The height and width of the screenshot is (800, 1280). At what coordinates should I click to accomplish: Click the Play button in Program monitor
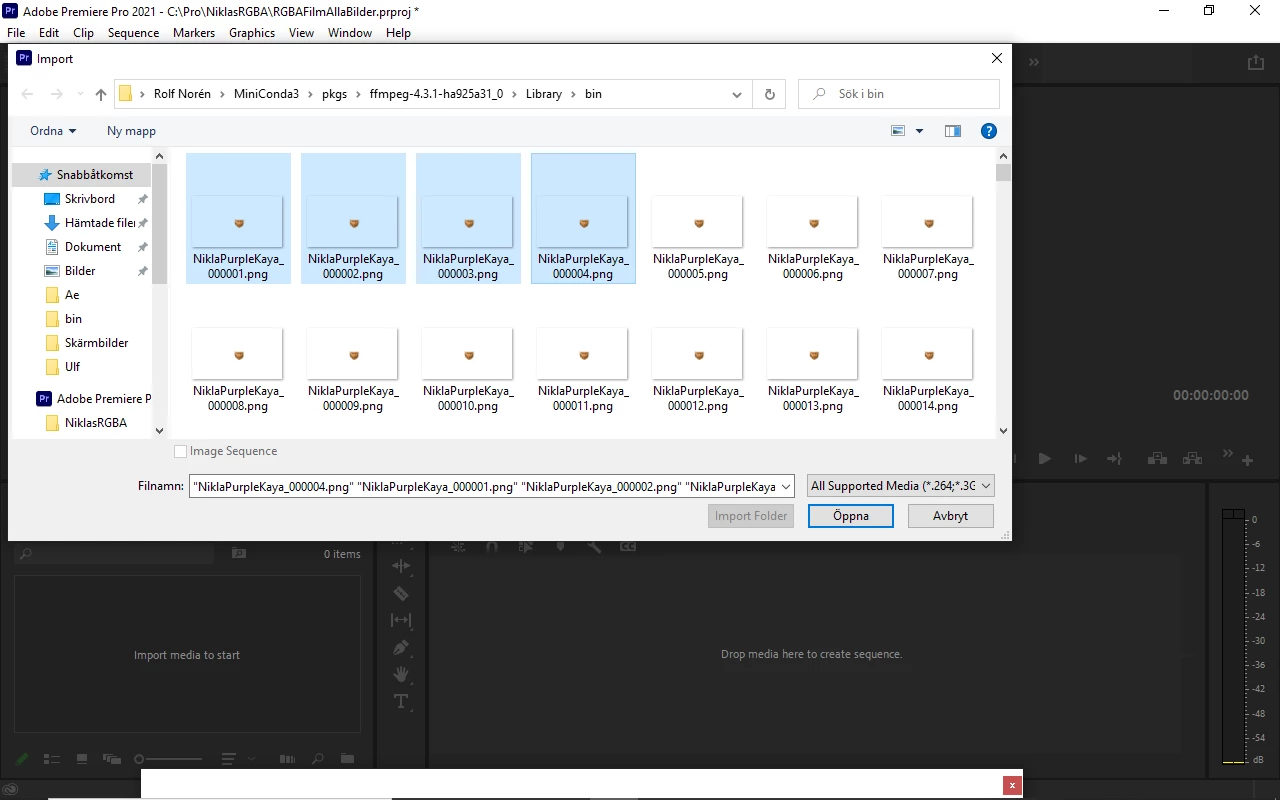click(x=1045, y=459)
